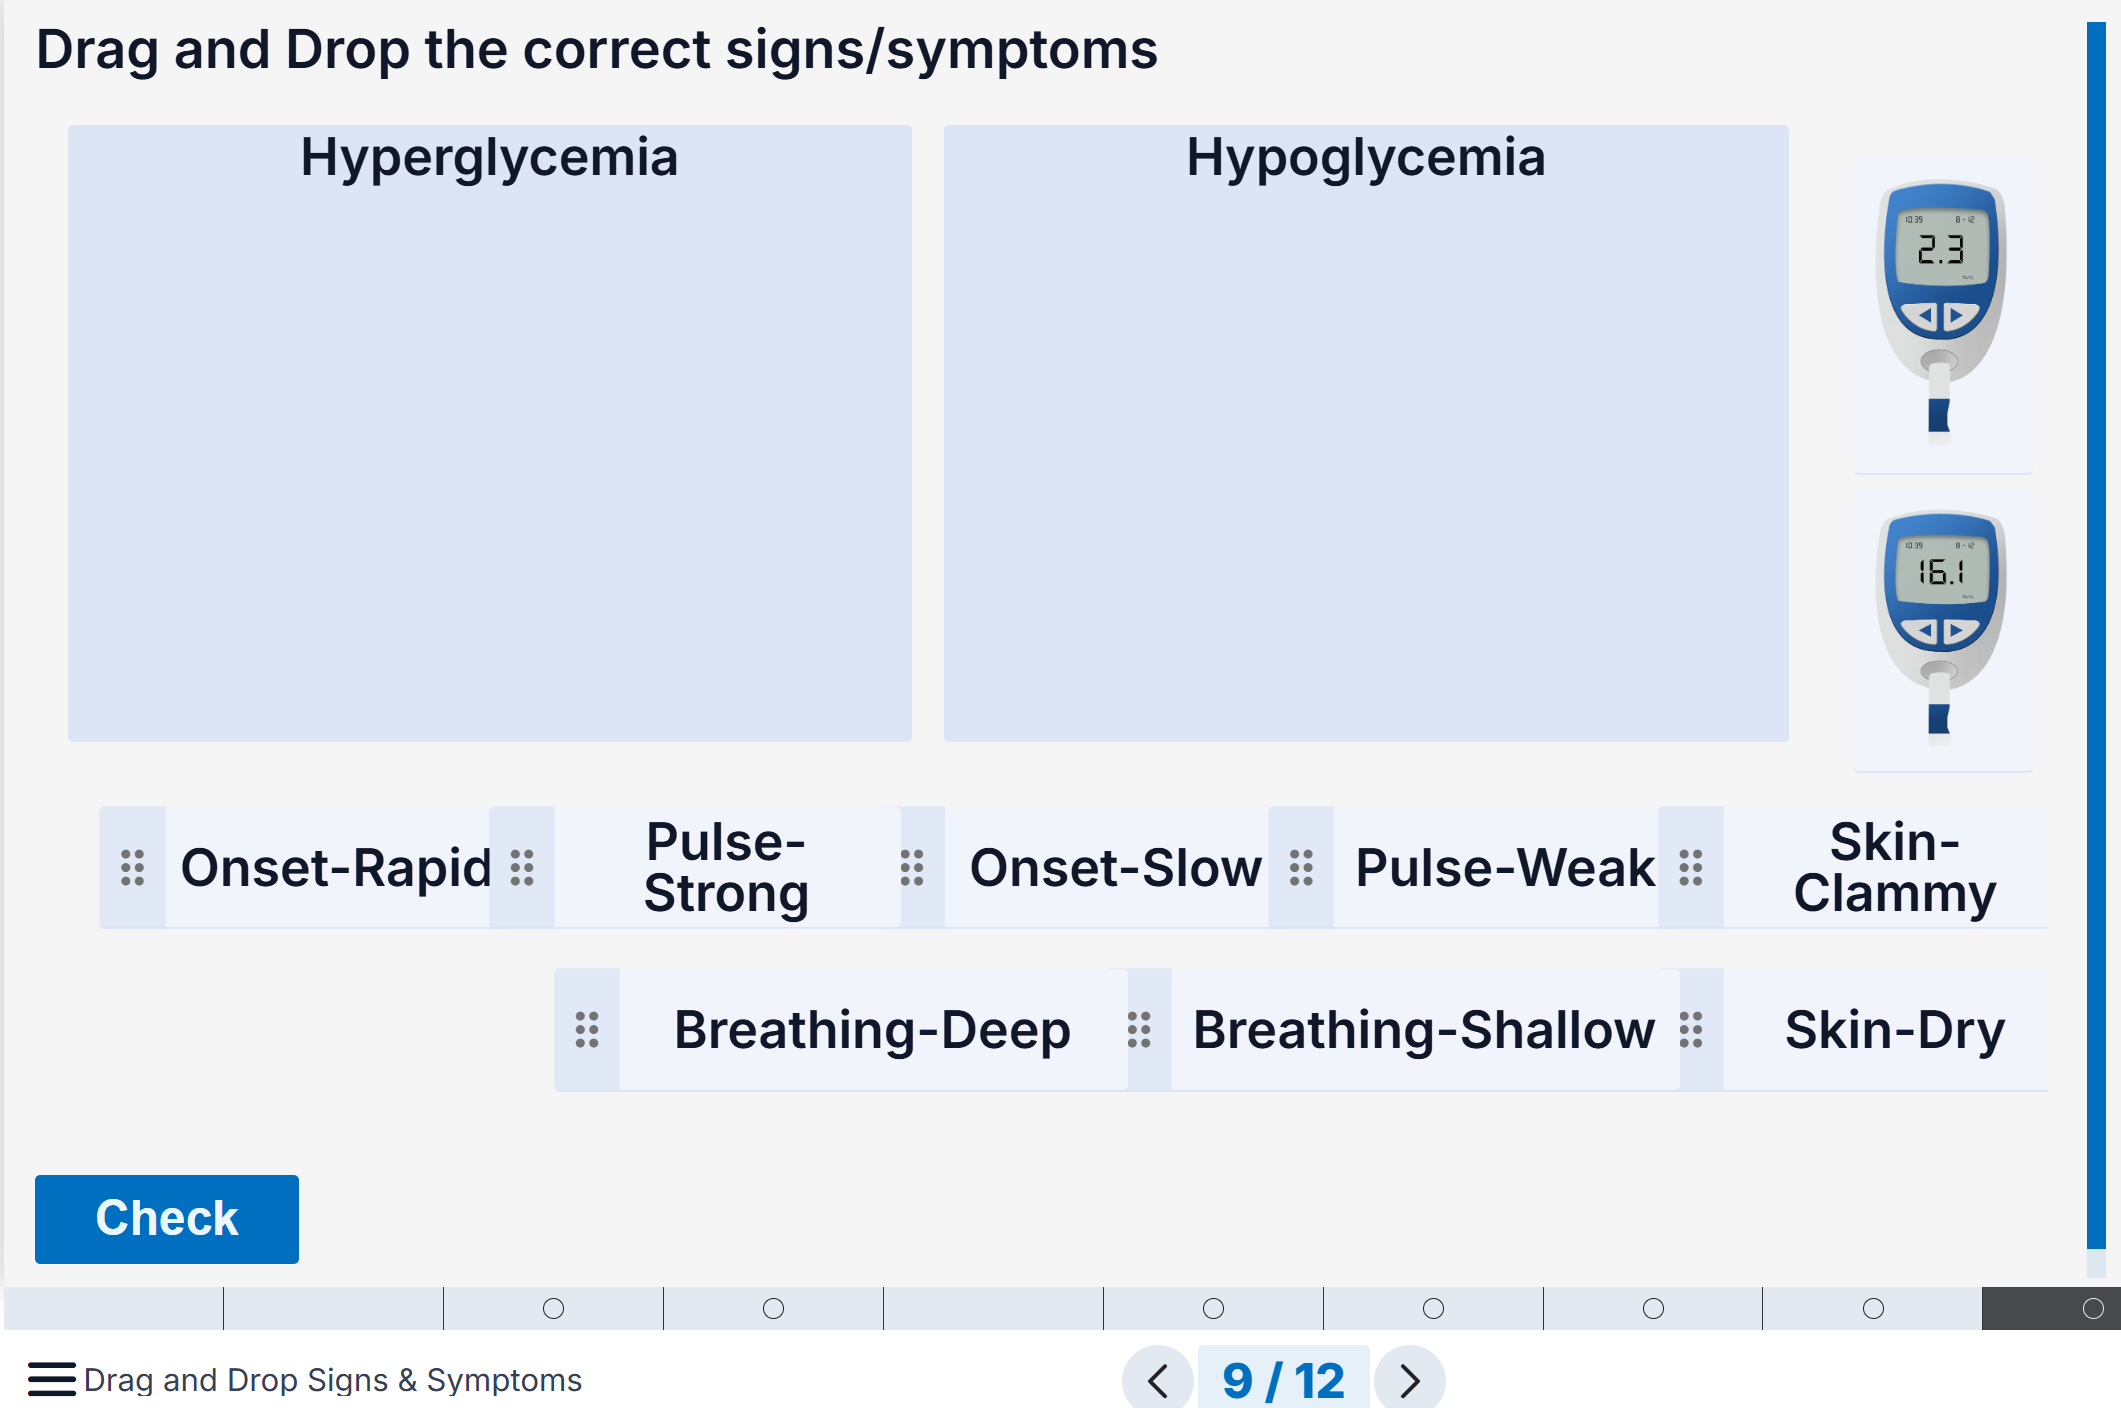Open the 9 / 12 page selector
2121x1408 pixels.
point(1284,1381)
